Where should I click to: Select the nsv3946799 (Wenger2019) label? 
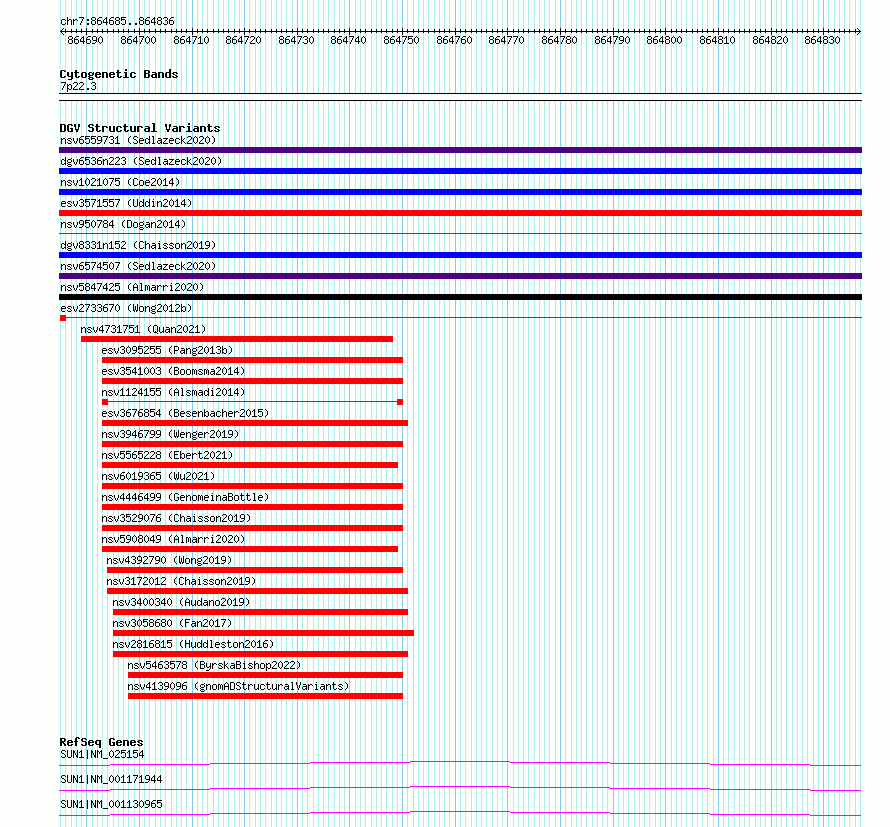[170, 434]
